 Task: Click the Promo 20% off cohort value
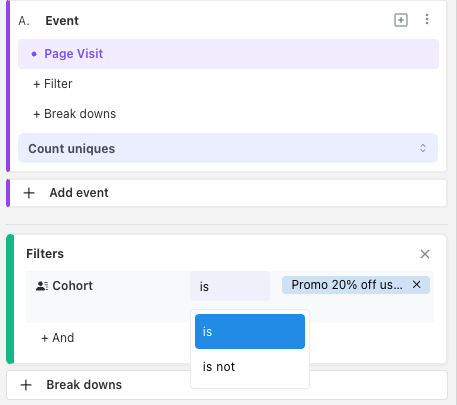[x=347, y=285]
